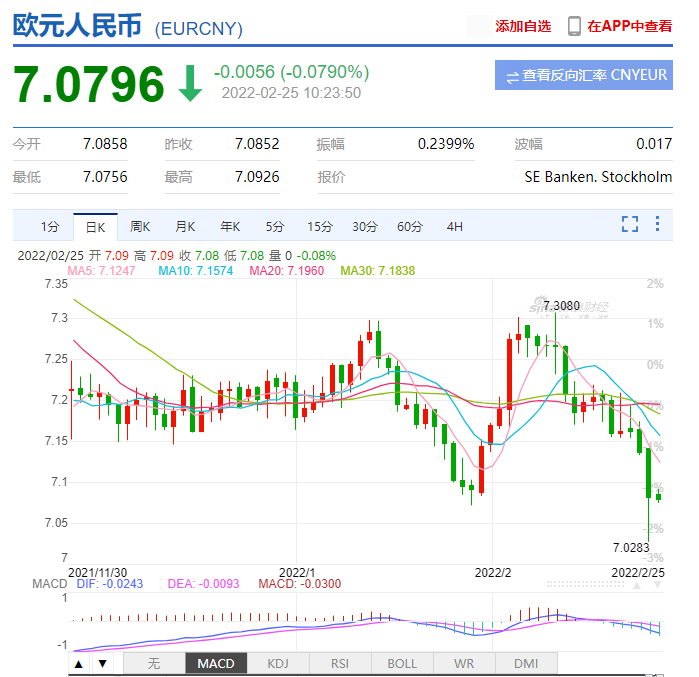Switch to the 30分 chart tab
699x677 pixels.
365,227
